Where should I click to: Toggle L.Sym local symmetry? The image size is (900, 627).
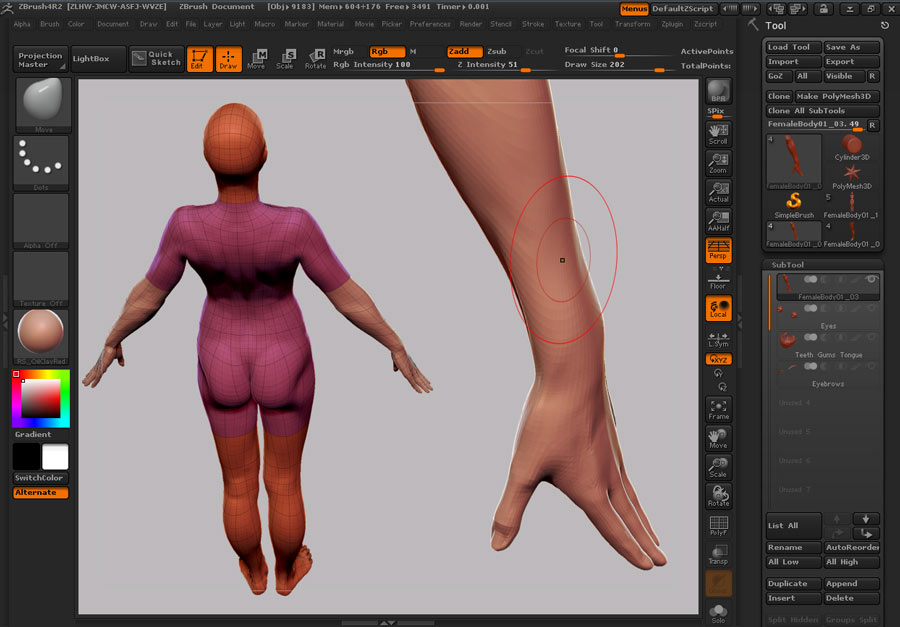718,339
